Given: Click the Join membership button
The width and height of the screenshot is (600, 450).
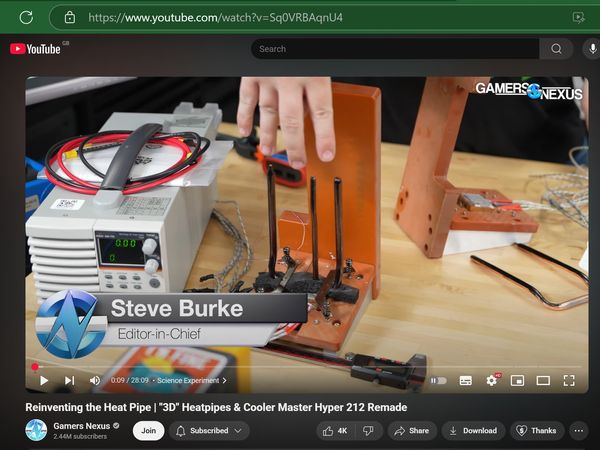Looking at the screenshot, I should click(x=148, y=430).
